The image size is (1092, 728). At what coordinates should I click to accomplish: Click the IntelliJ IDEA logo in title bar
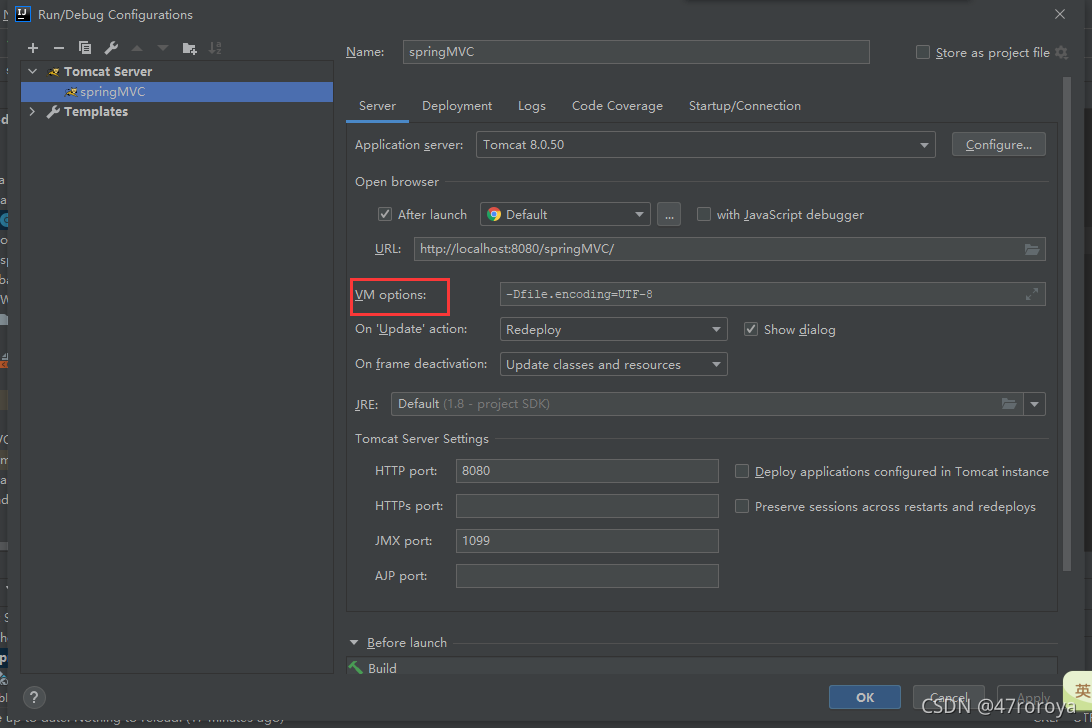[x=23, y=14]
